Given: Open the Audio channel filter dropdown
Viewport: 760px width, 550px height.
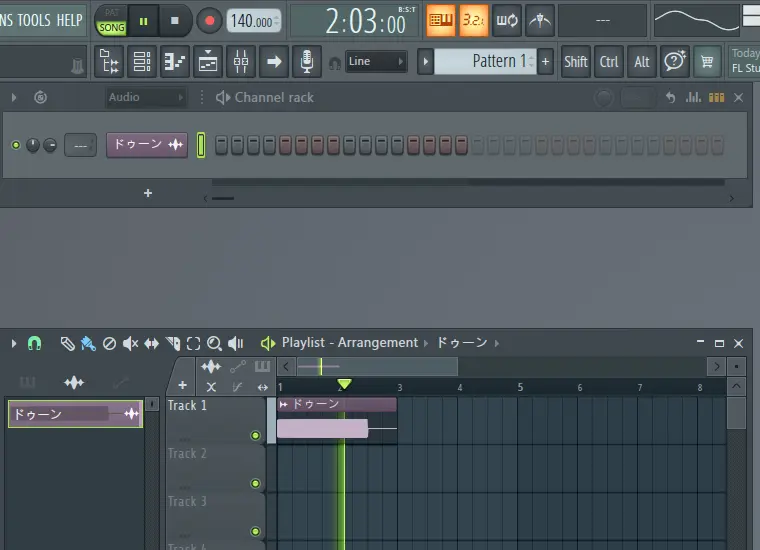Looking at the screenshot, I should point(146,97).
